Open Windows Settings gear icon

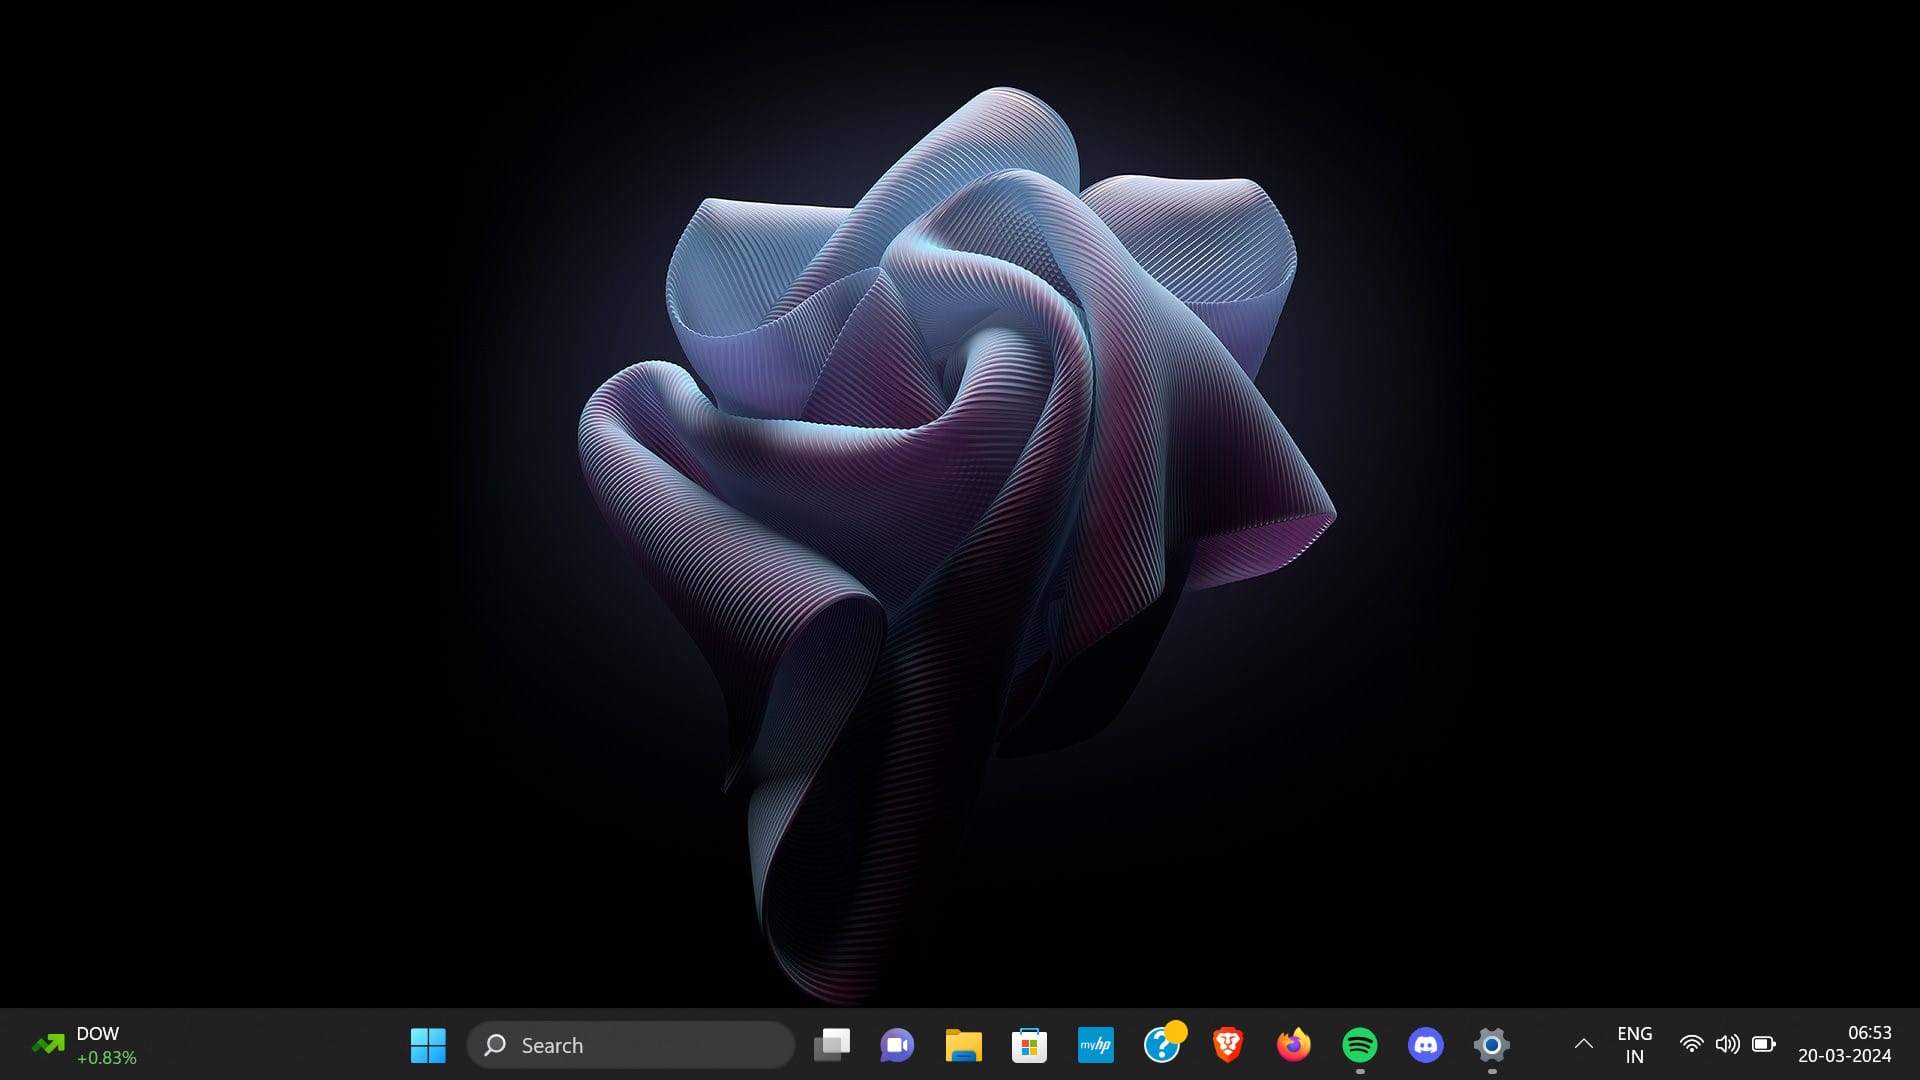coord(1492,1044)
